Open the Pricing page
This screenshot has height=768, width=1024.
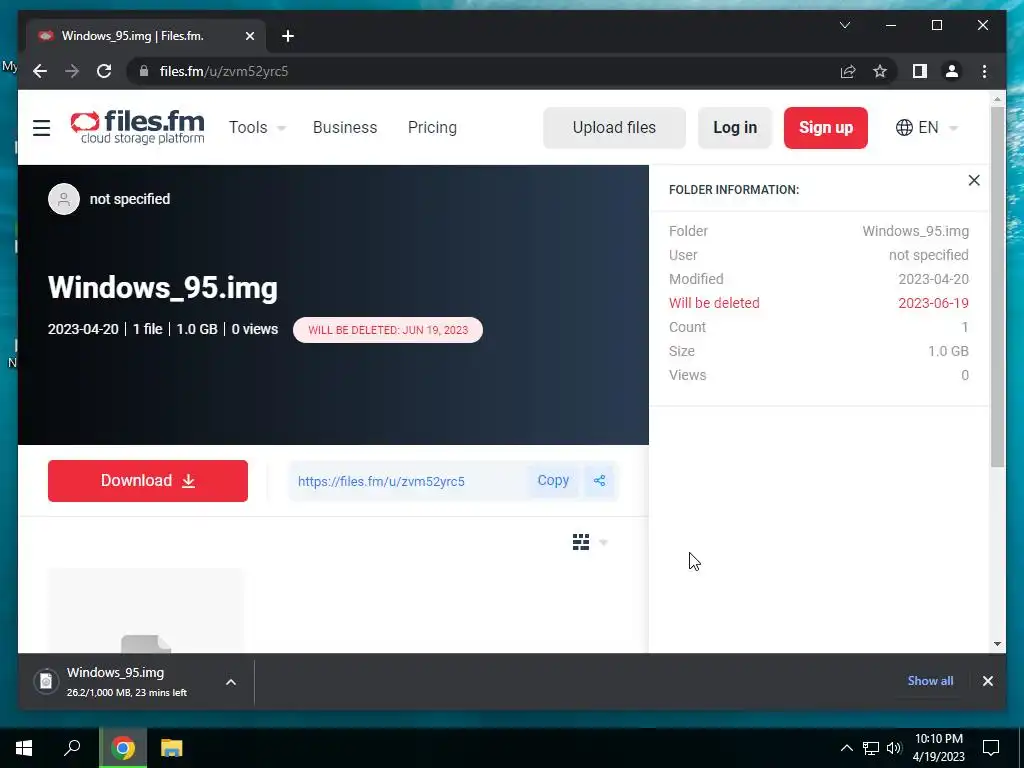coord(432,127)
